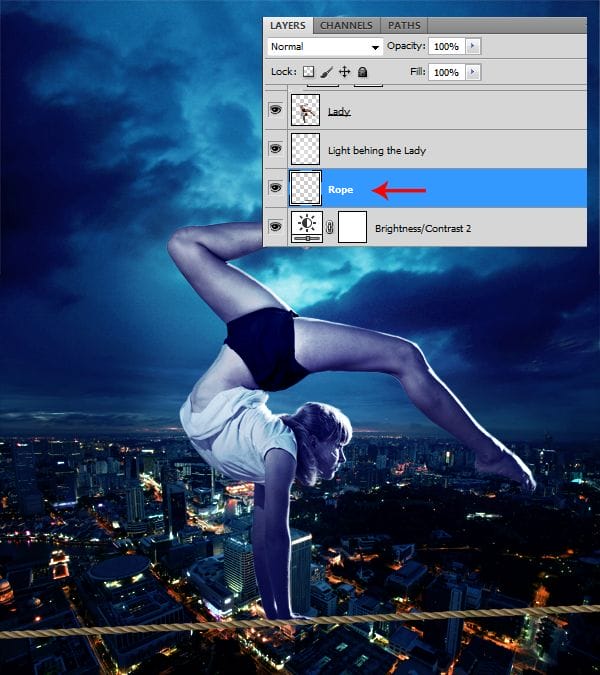Viewport: 600px width, 675px height.
Task: Select the Rope layer thumbnail
Action: tap(306, 188)
